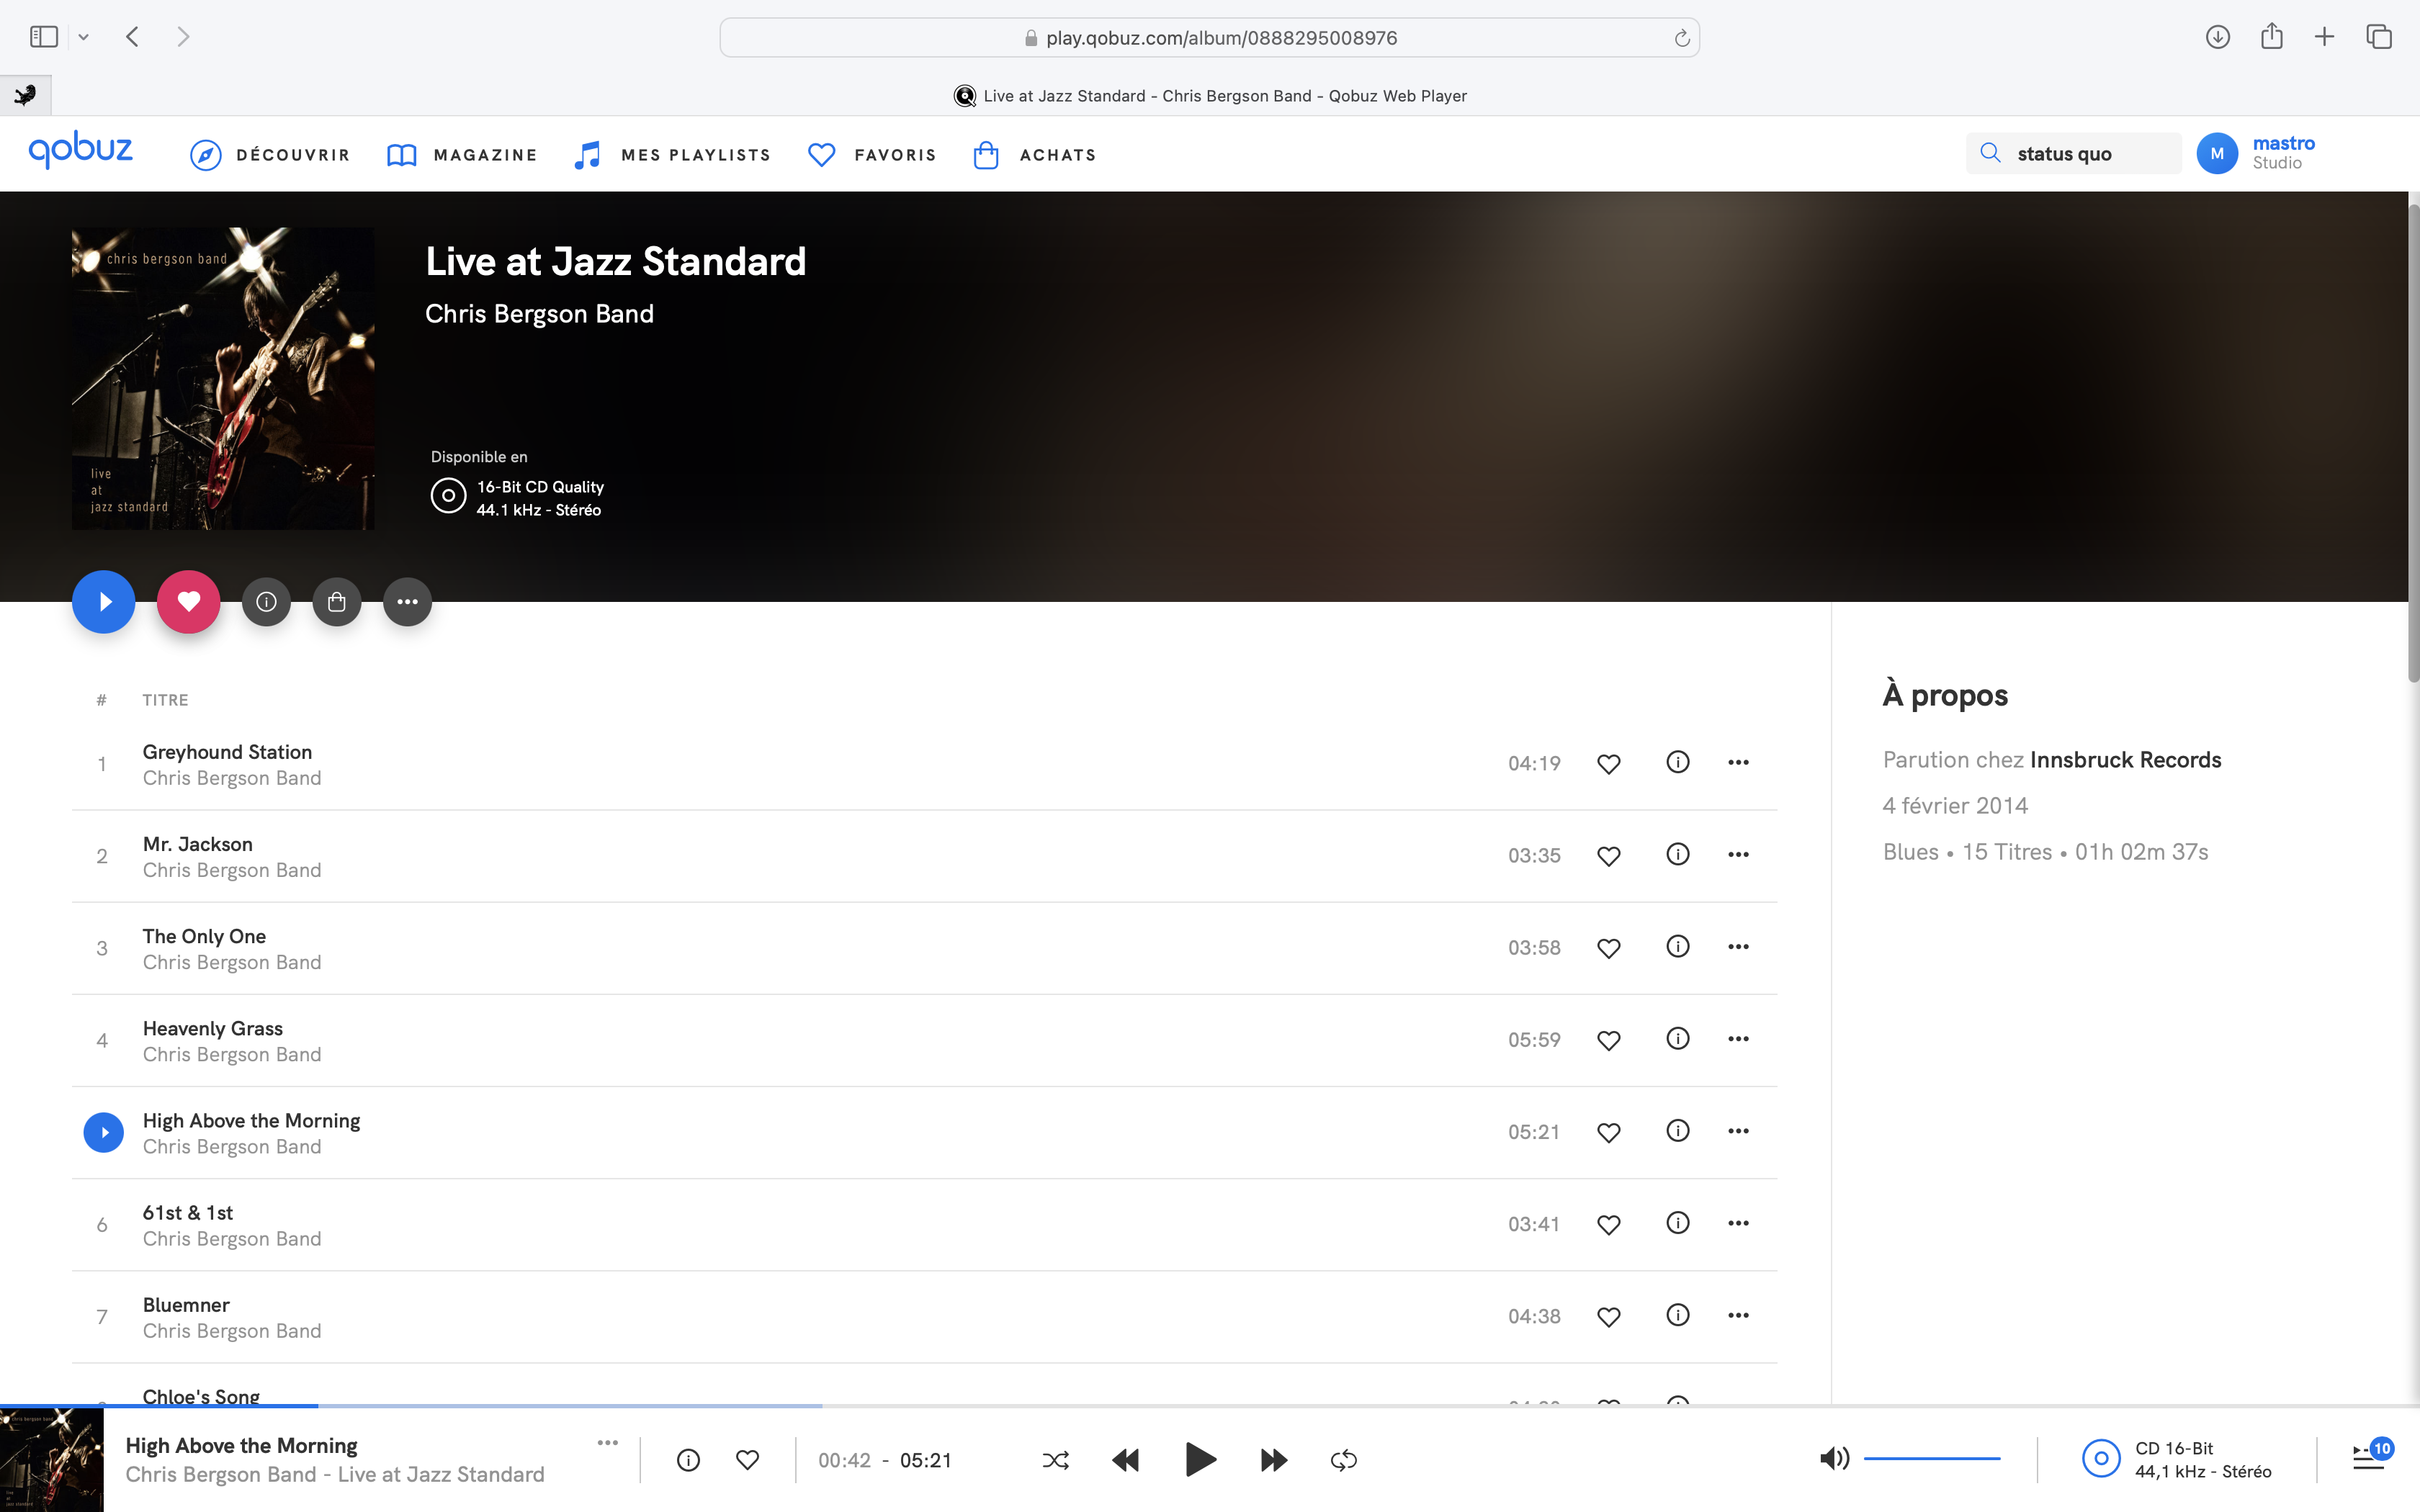2420x1512 pixels.
Task: Open more options for 61st & 1st
Action: tap(1738, 1222)
